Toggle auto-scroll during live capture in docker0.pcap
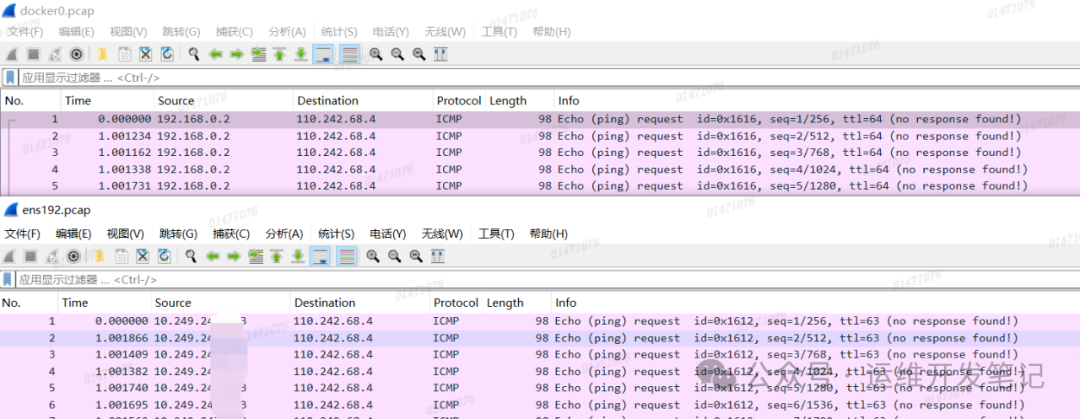This screenshot has height=419, width=1080. click(x=323, y=54)
